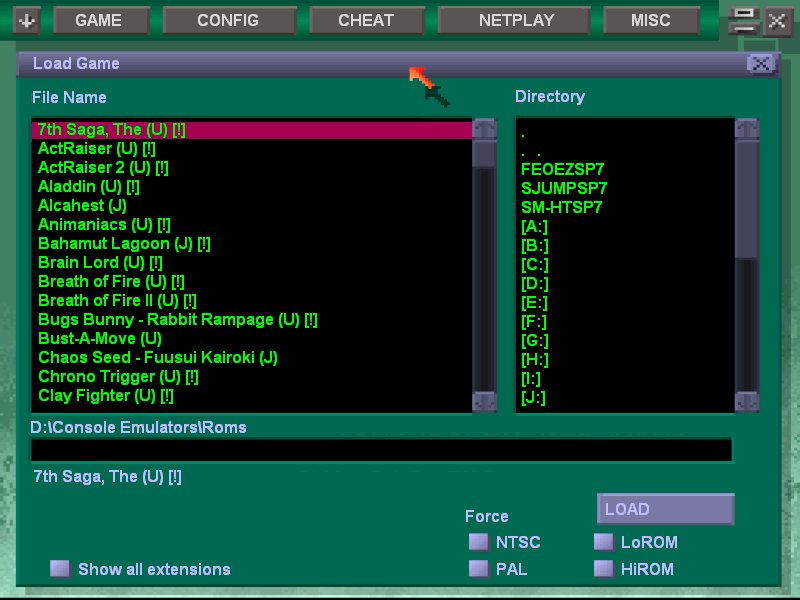Select Brain Lord (U) [!] ROM

(252, 263)
